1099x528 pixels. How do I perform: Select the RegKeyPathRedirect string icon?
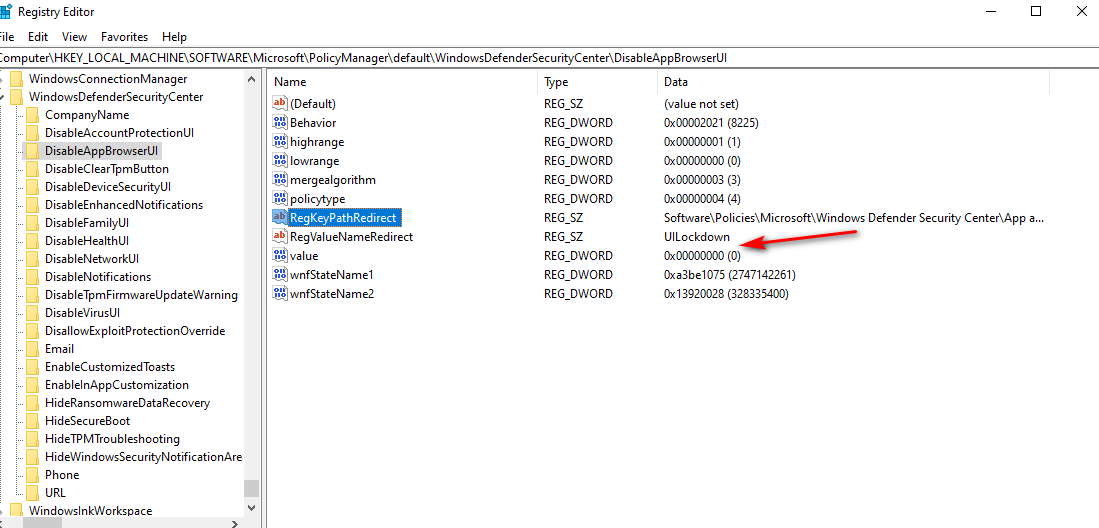pos(280,217)
